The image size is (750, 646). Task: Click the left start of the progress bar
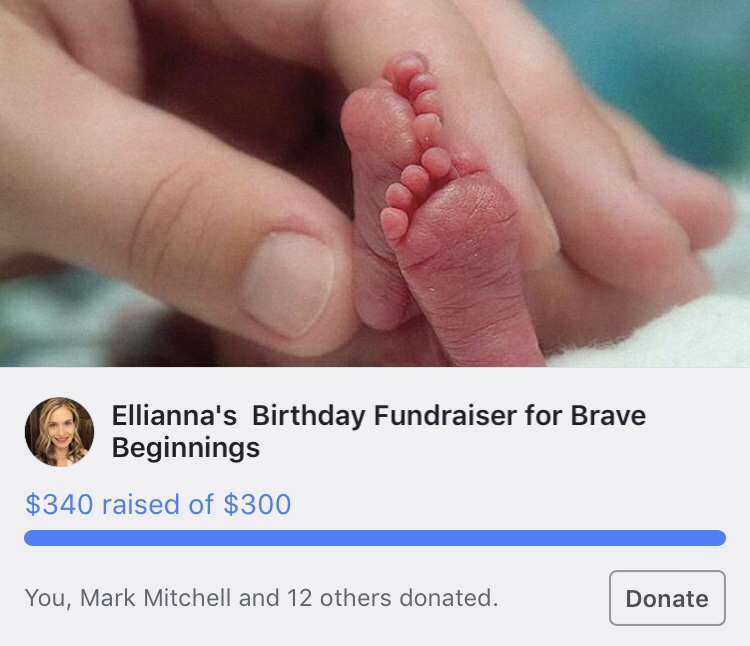[34, 538]
